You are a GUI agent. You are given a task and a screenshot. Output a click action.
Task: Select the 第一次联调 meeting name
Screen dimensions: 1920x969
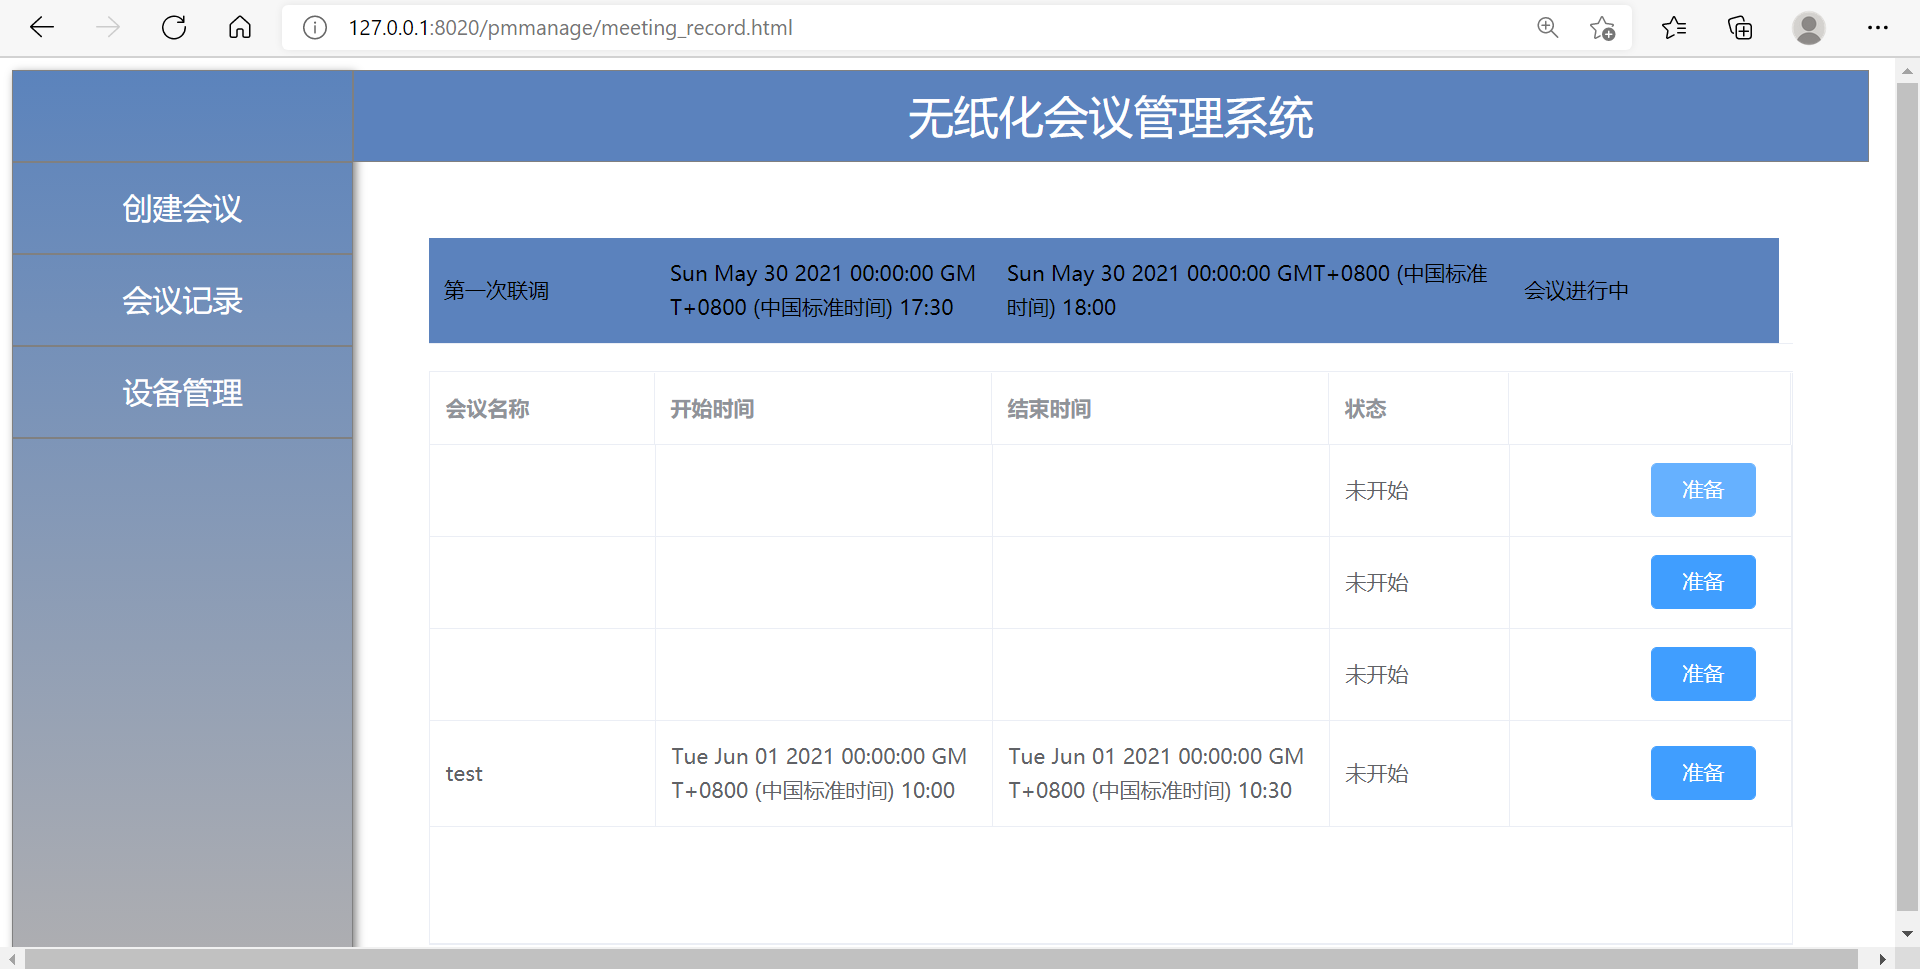pyautogui.click(x=496, y=291)
